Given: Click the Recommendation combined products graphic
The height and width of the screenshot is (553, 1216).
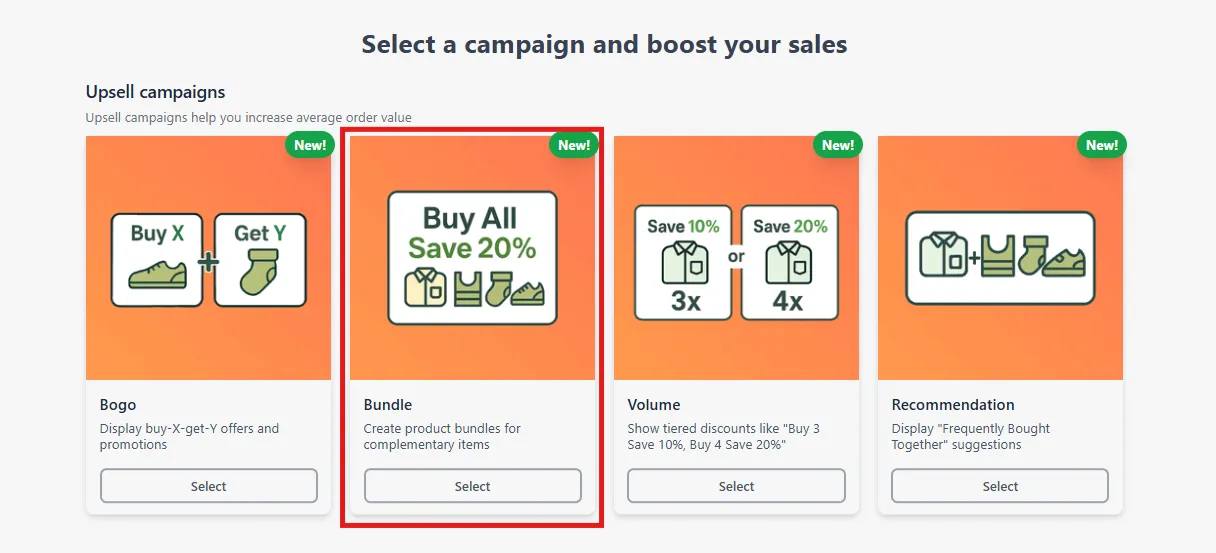Looking at the screenshot, I should click(1000, 258).
